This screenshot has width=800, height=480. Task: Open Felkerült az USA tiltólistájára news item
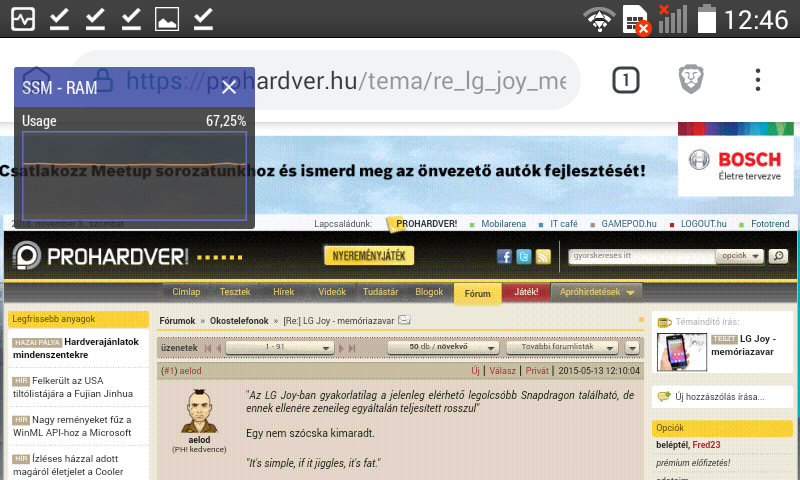point(73,387)
